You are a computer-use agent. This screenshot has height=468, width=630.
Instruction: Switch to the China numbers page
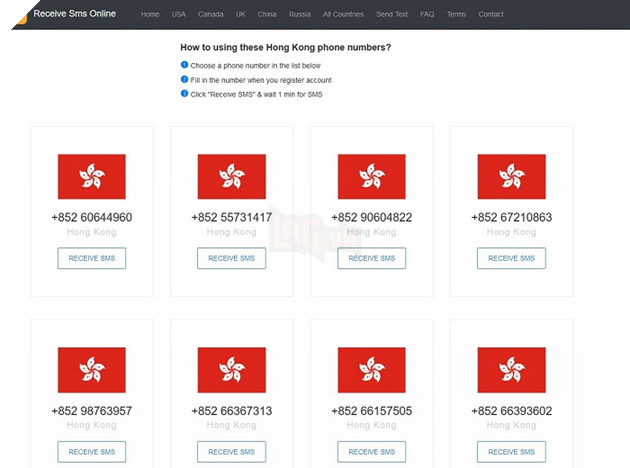coord(267,15)
